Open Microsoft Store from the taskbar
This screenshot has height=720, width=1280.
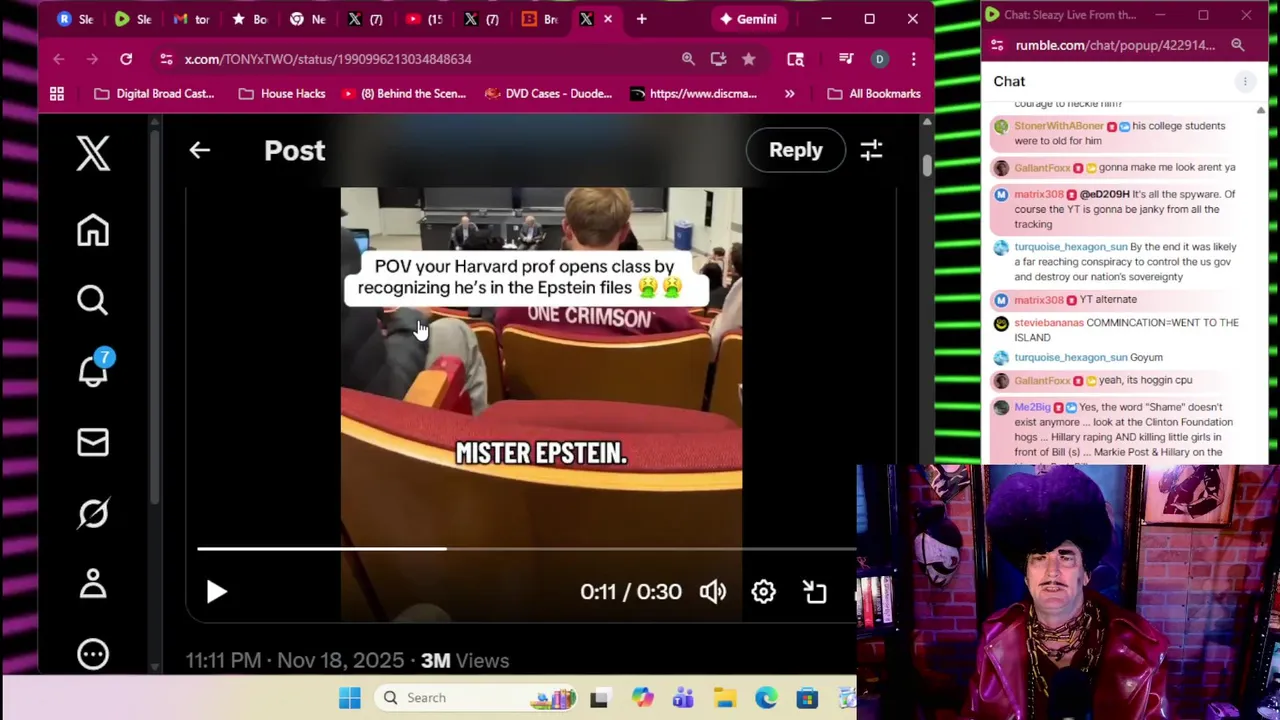[x=807, y=698]
